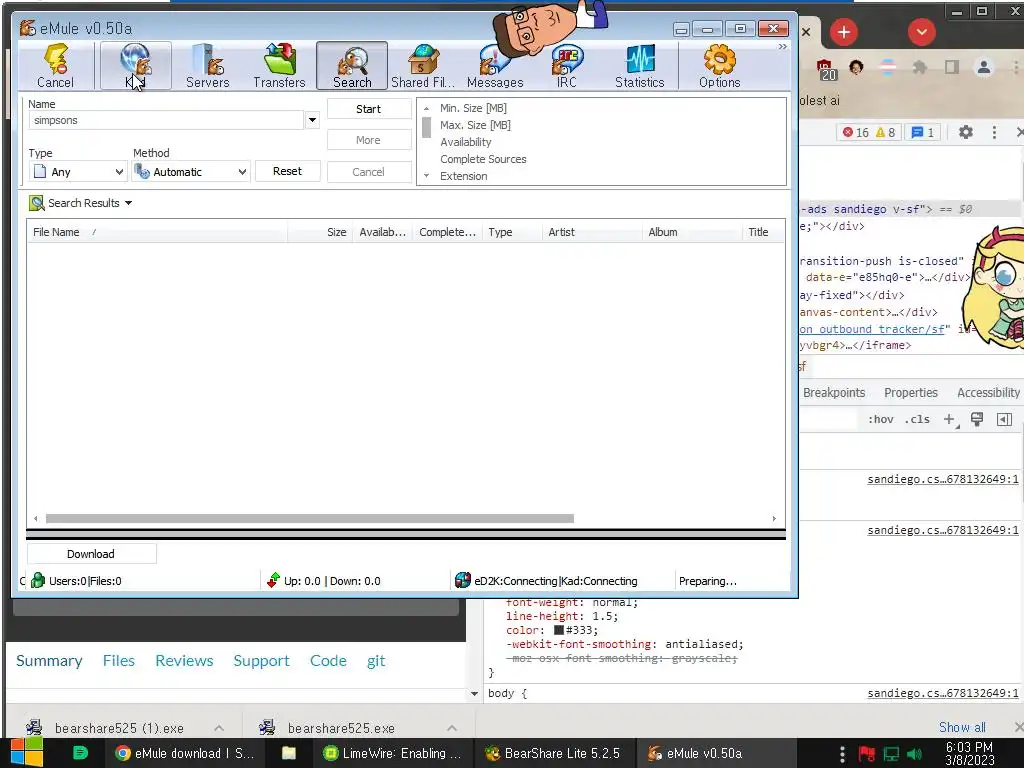Sort results by File Name column

tap(157, 232)
